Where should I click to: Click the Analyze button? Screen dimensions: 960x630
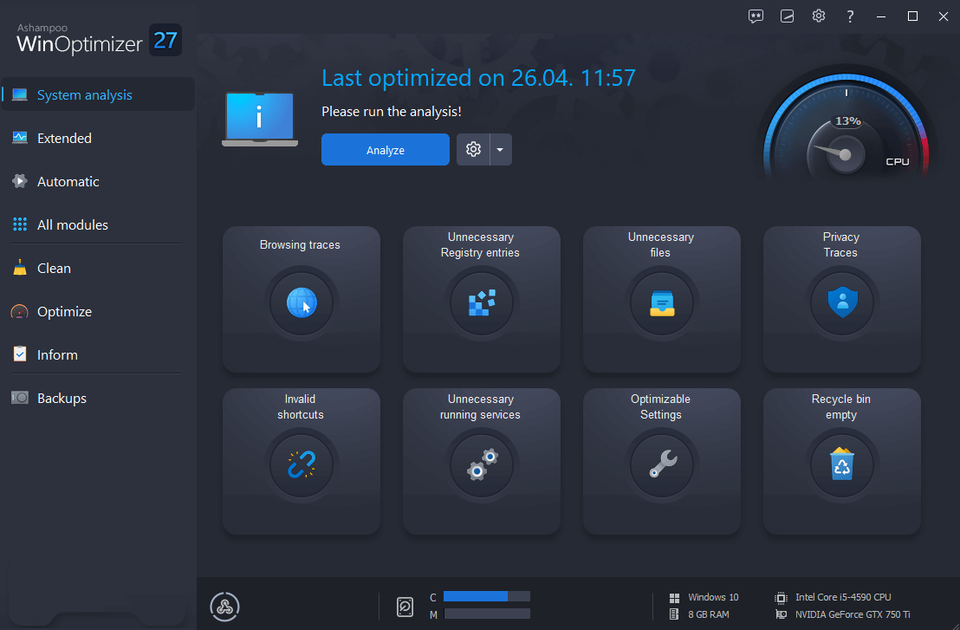pyautogui.click(x=385, y=148)
